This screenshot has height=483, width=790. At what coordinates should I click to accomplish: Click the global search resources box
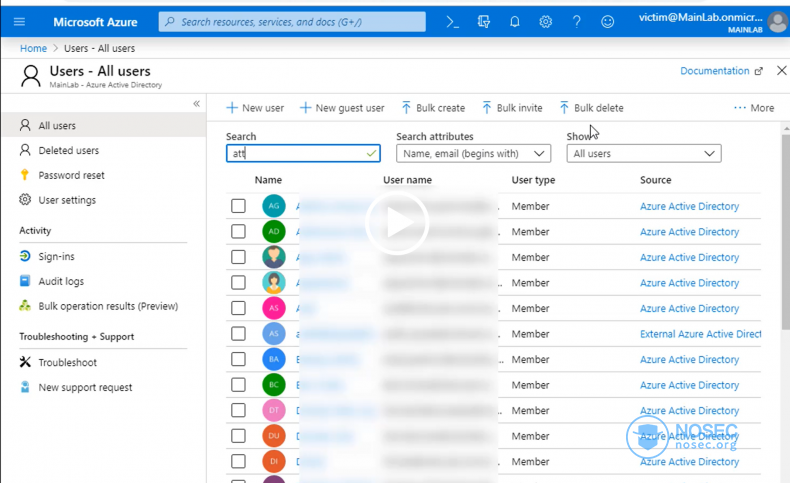click(x=292, y=22)
